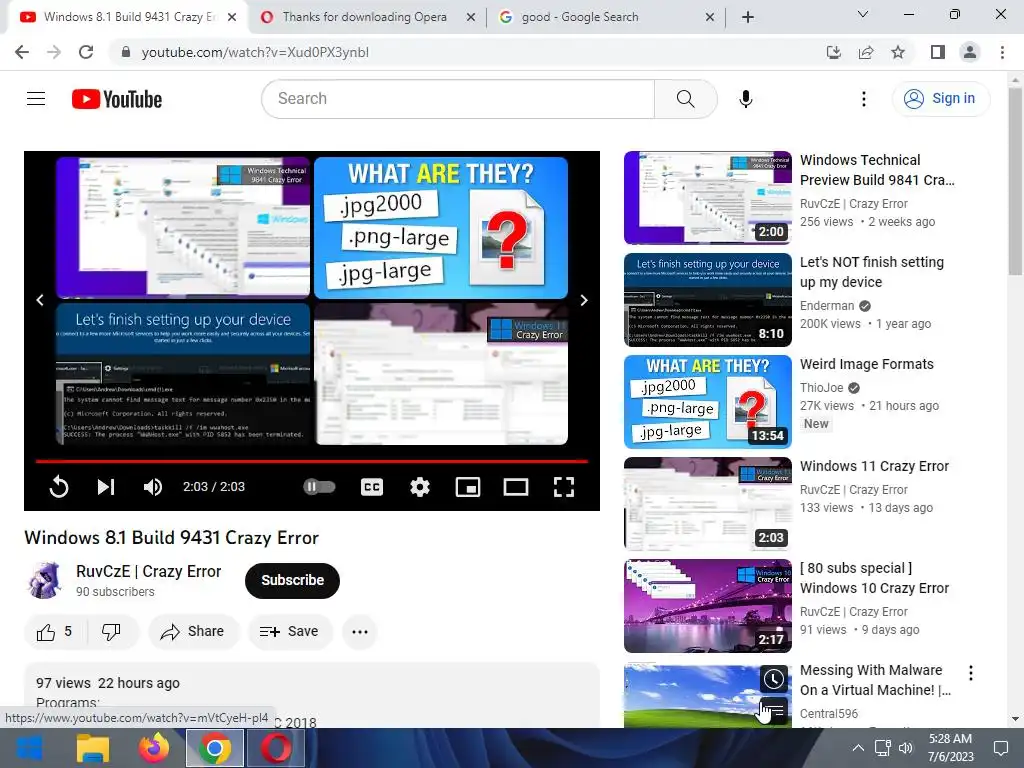Switch to theater mode
1024x768 pixels.
coord(516,487)
